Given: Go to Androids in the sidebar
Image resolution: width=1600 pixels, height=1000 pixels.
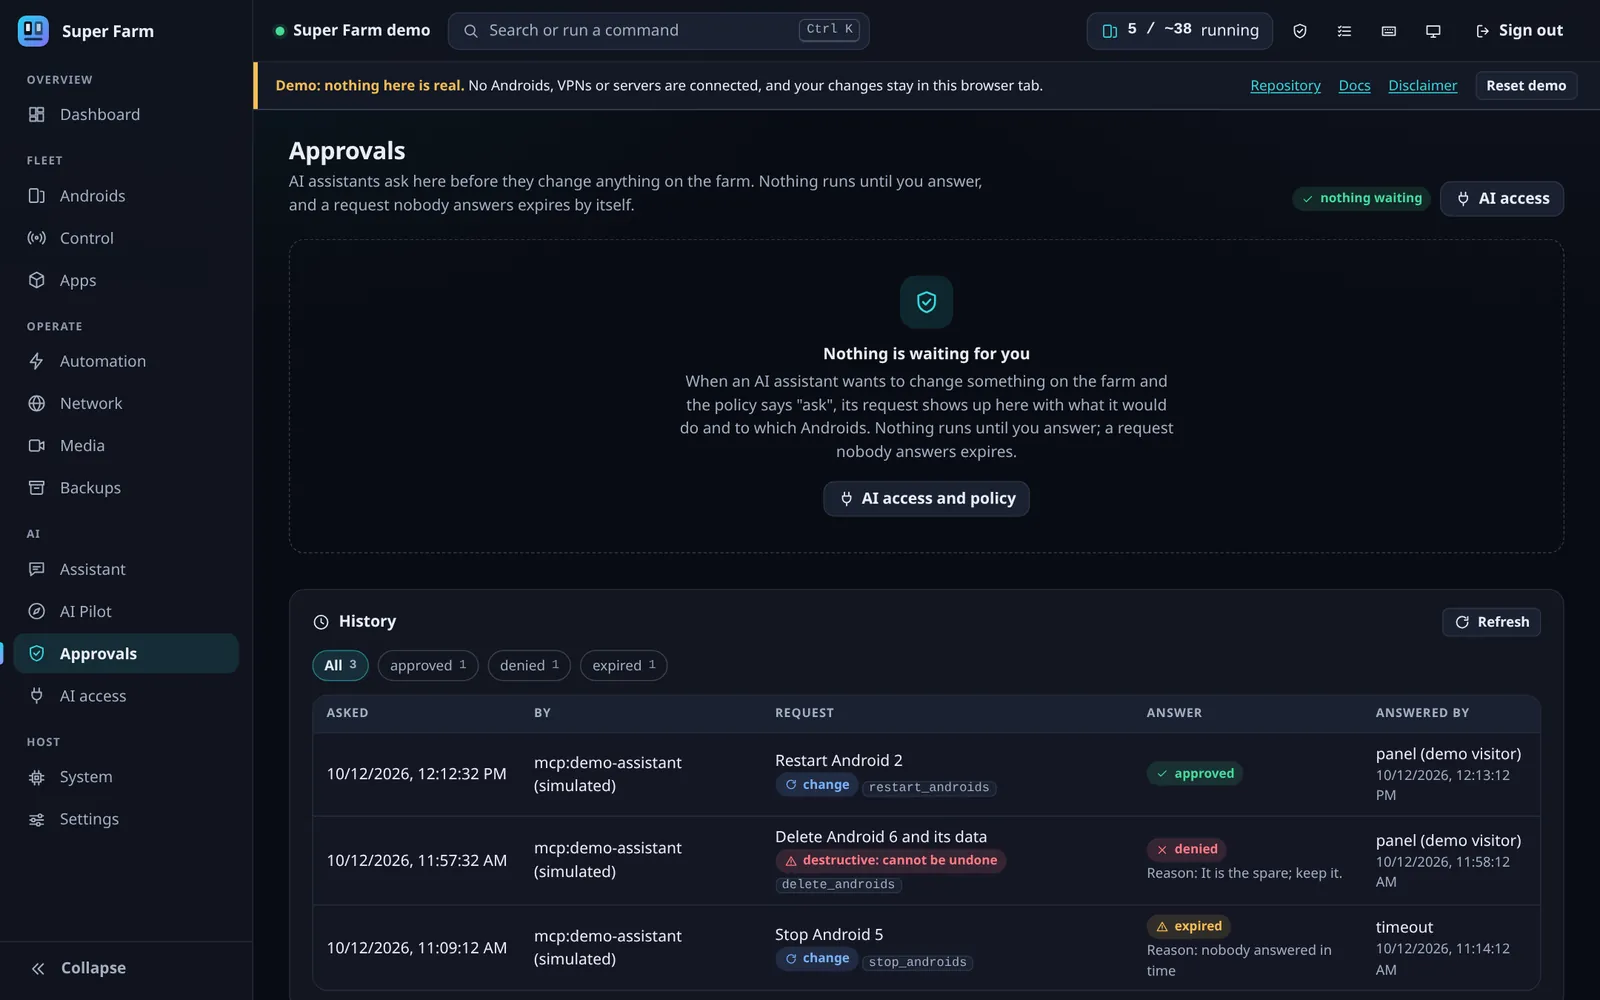Looking at the screenshot, I should coord(126,196).
